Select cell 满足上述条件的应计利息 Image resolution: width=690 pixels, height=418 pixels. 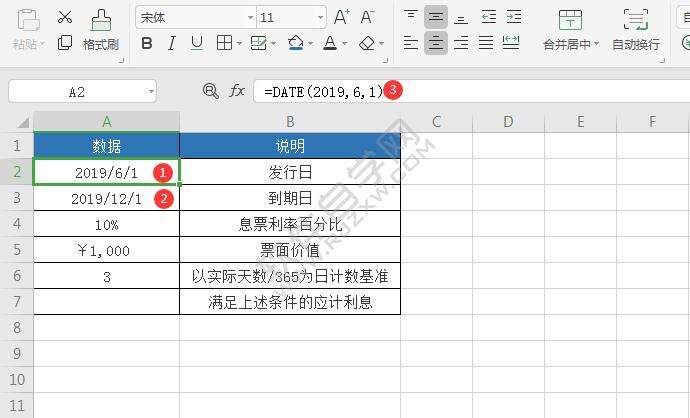pyautogui.click(x=290, y=302)
